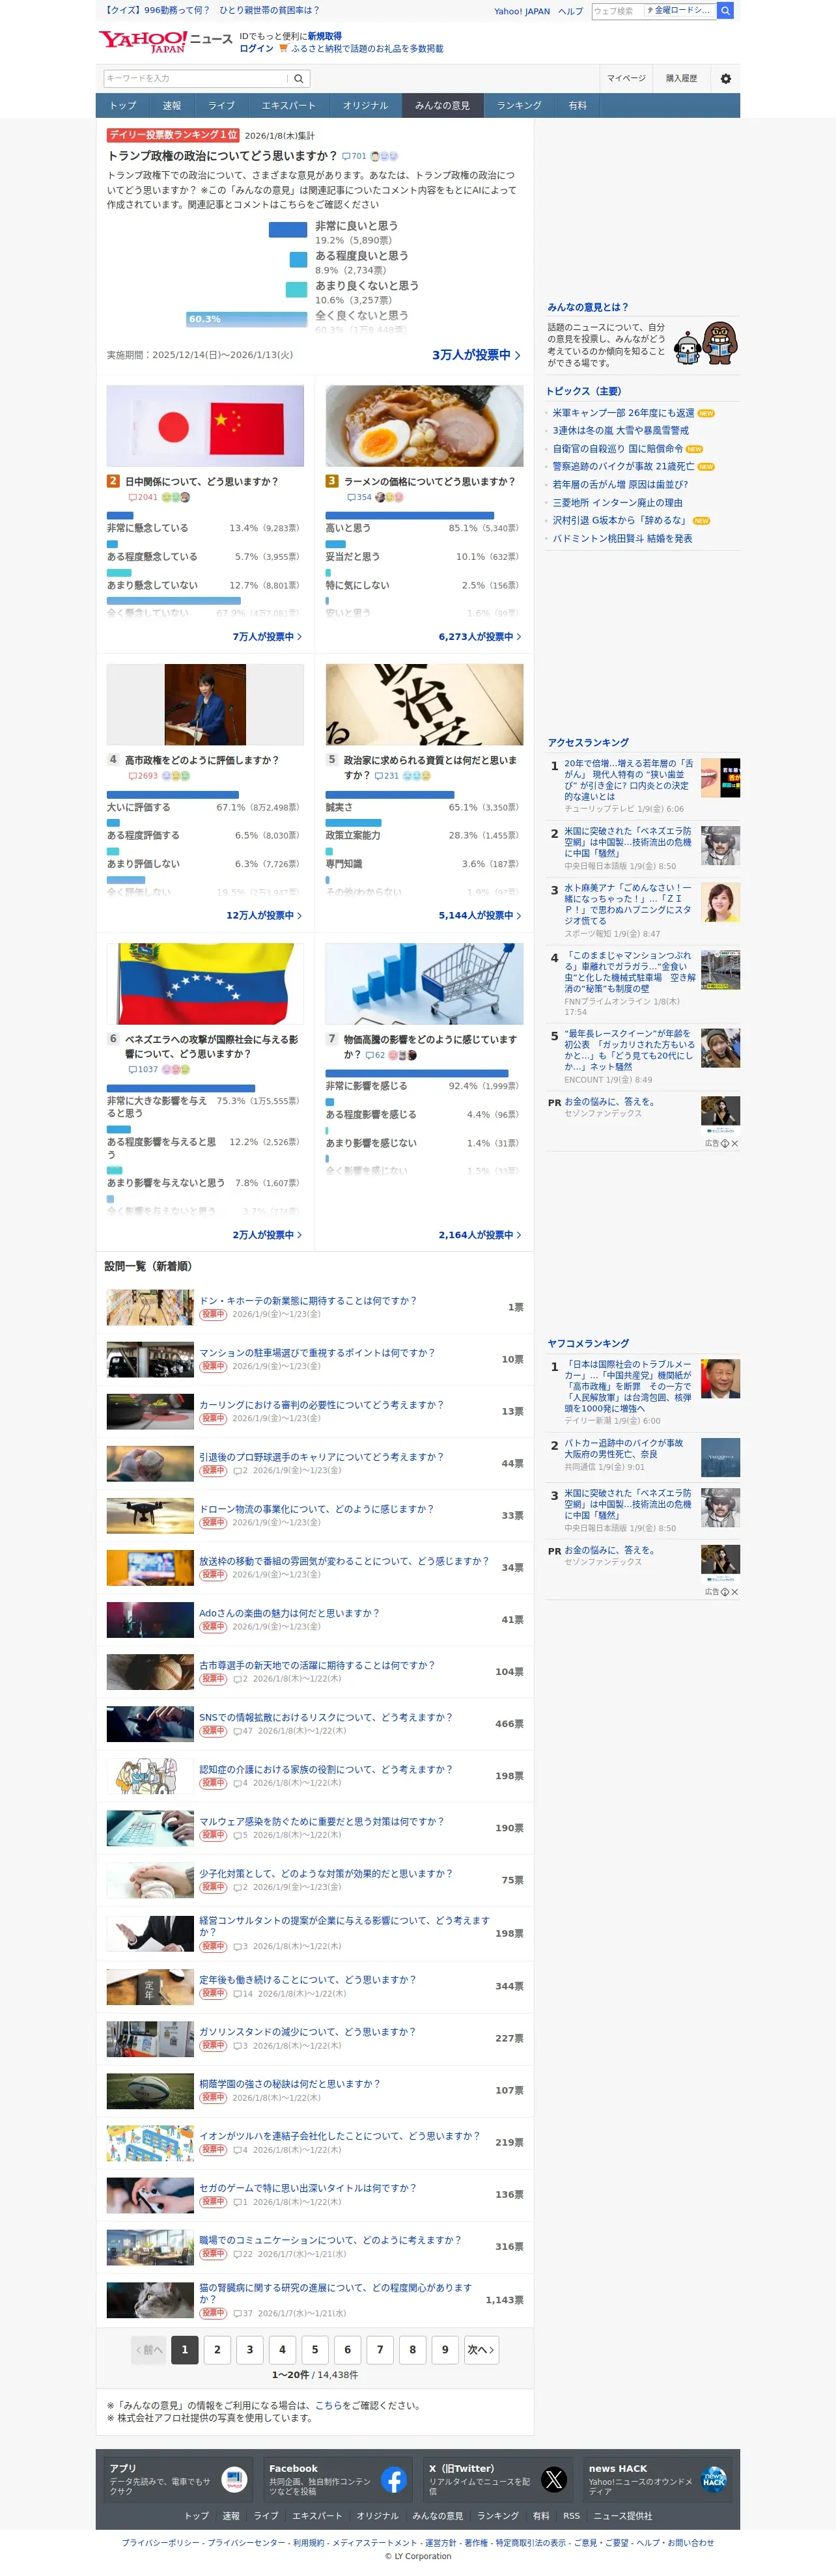Click the ログイン link
This screenshot has width=836, height=2576.
(x=256, y=48)
